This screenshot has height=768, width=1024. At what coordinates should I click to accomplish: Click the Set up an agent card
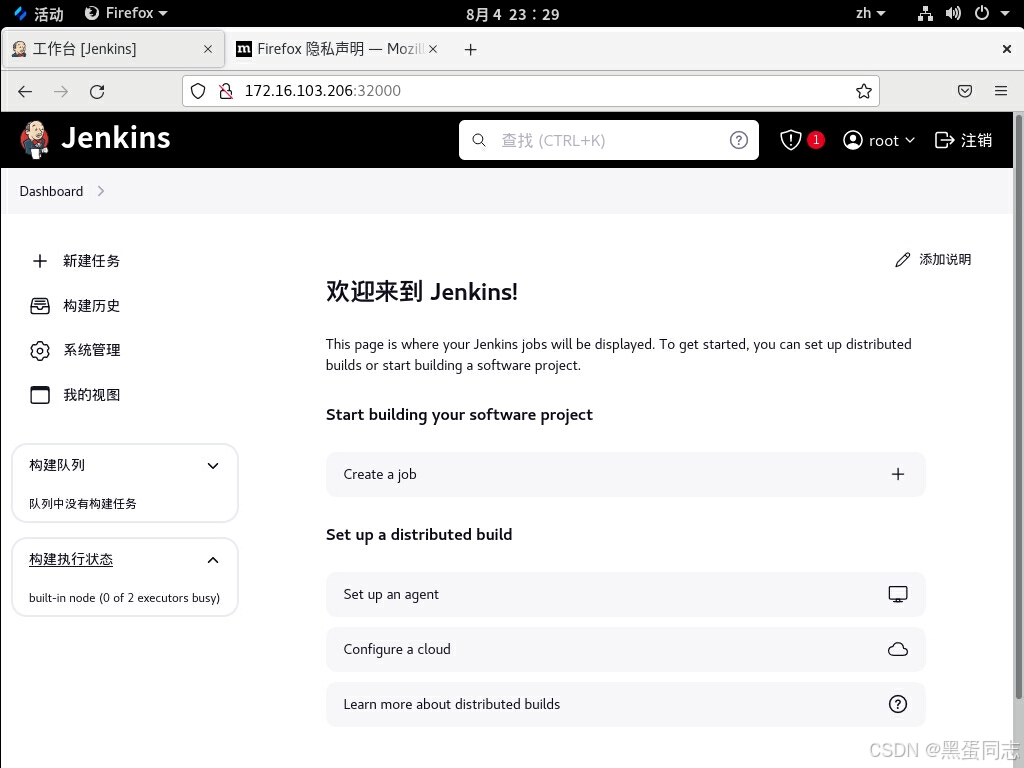pos(625,594)
